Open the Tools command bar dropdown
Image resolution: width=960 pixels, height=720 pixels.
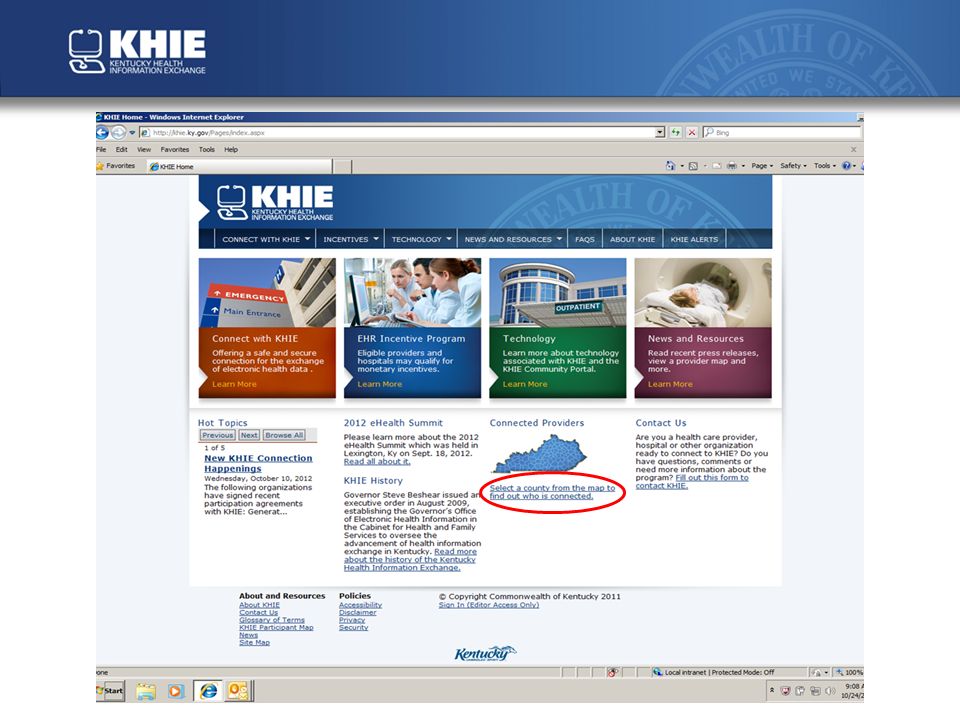[x=825, y=166]
